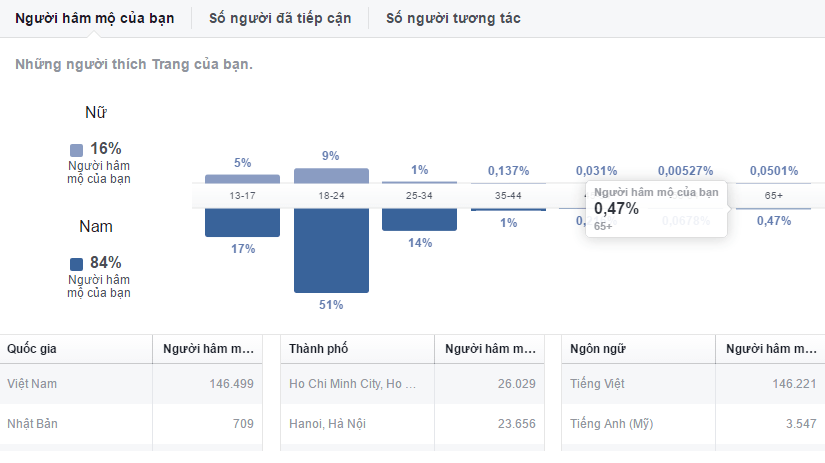The height and width of the screenshot is (463, 825).
Task: Click the male 25-34 bar showing 14%
Action: coord(419,219)
